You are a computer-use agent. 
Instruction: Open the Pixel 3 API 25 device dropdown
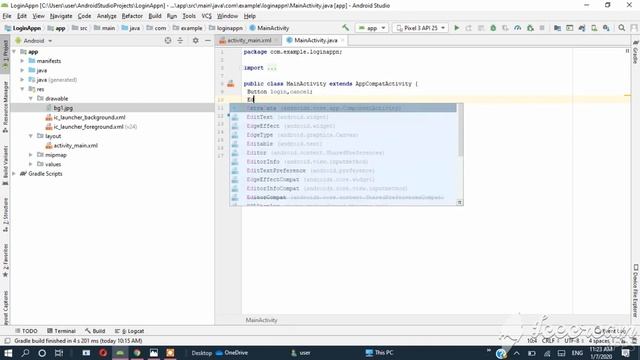[420, 28]
